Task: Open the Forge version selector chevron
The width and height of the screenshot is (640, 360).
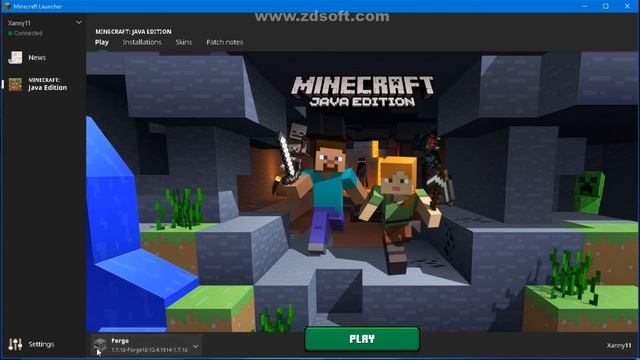Action: coord(196,347)
